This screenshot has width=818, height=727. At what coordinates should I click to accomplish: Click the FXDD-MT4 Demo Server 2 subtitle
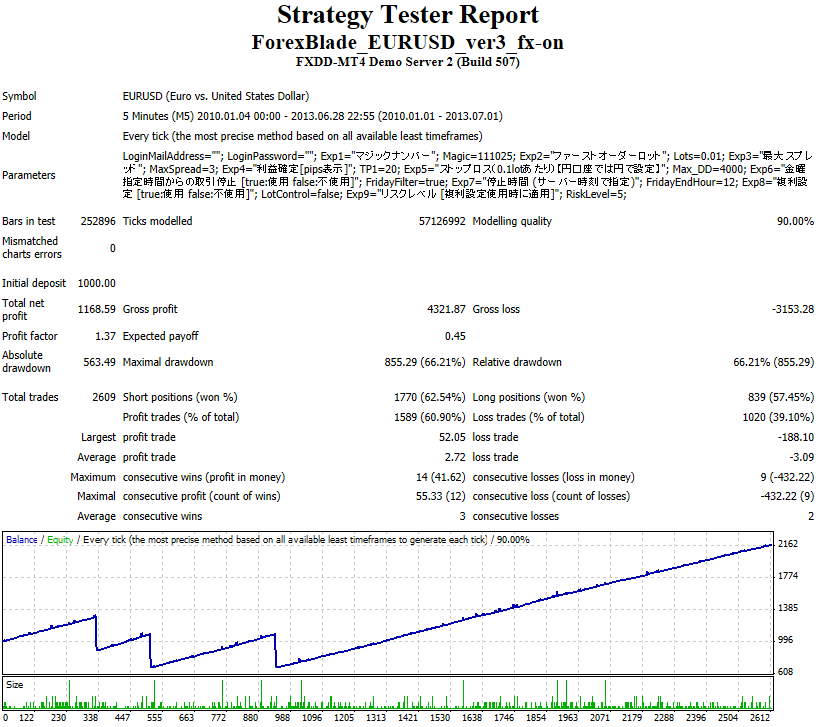coord(408,62)
